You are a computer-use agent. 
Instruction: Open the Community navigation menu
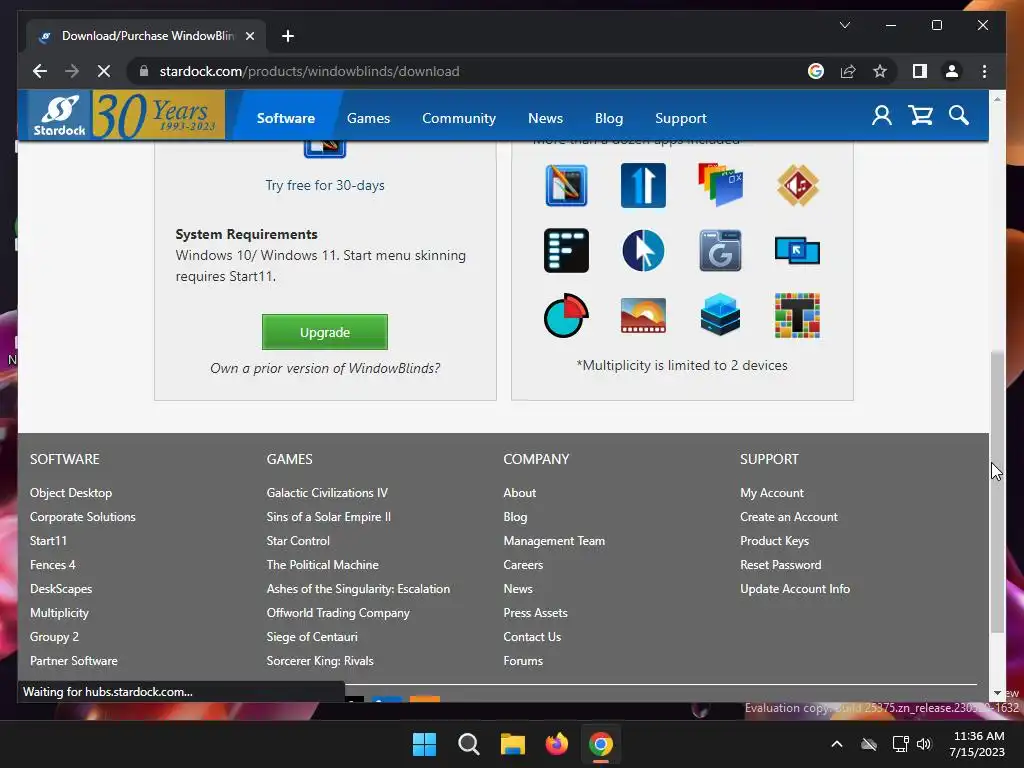[x=458, y=118]
